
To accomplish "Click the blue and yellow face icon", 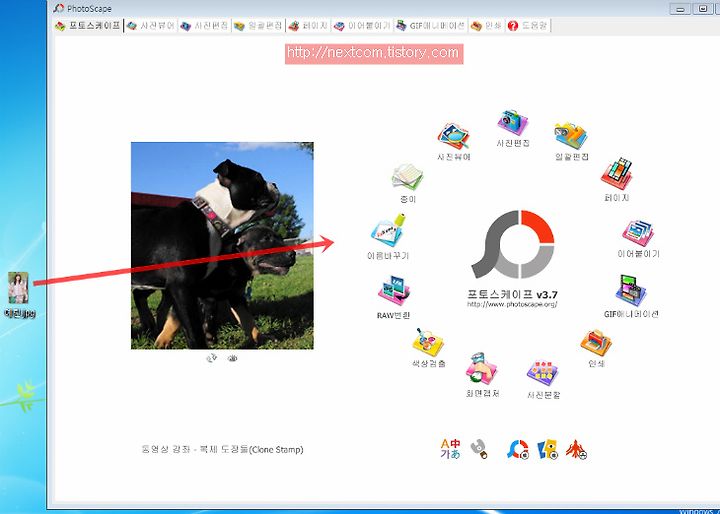I will (x=547, y=449).
